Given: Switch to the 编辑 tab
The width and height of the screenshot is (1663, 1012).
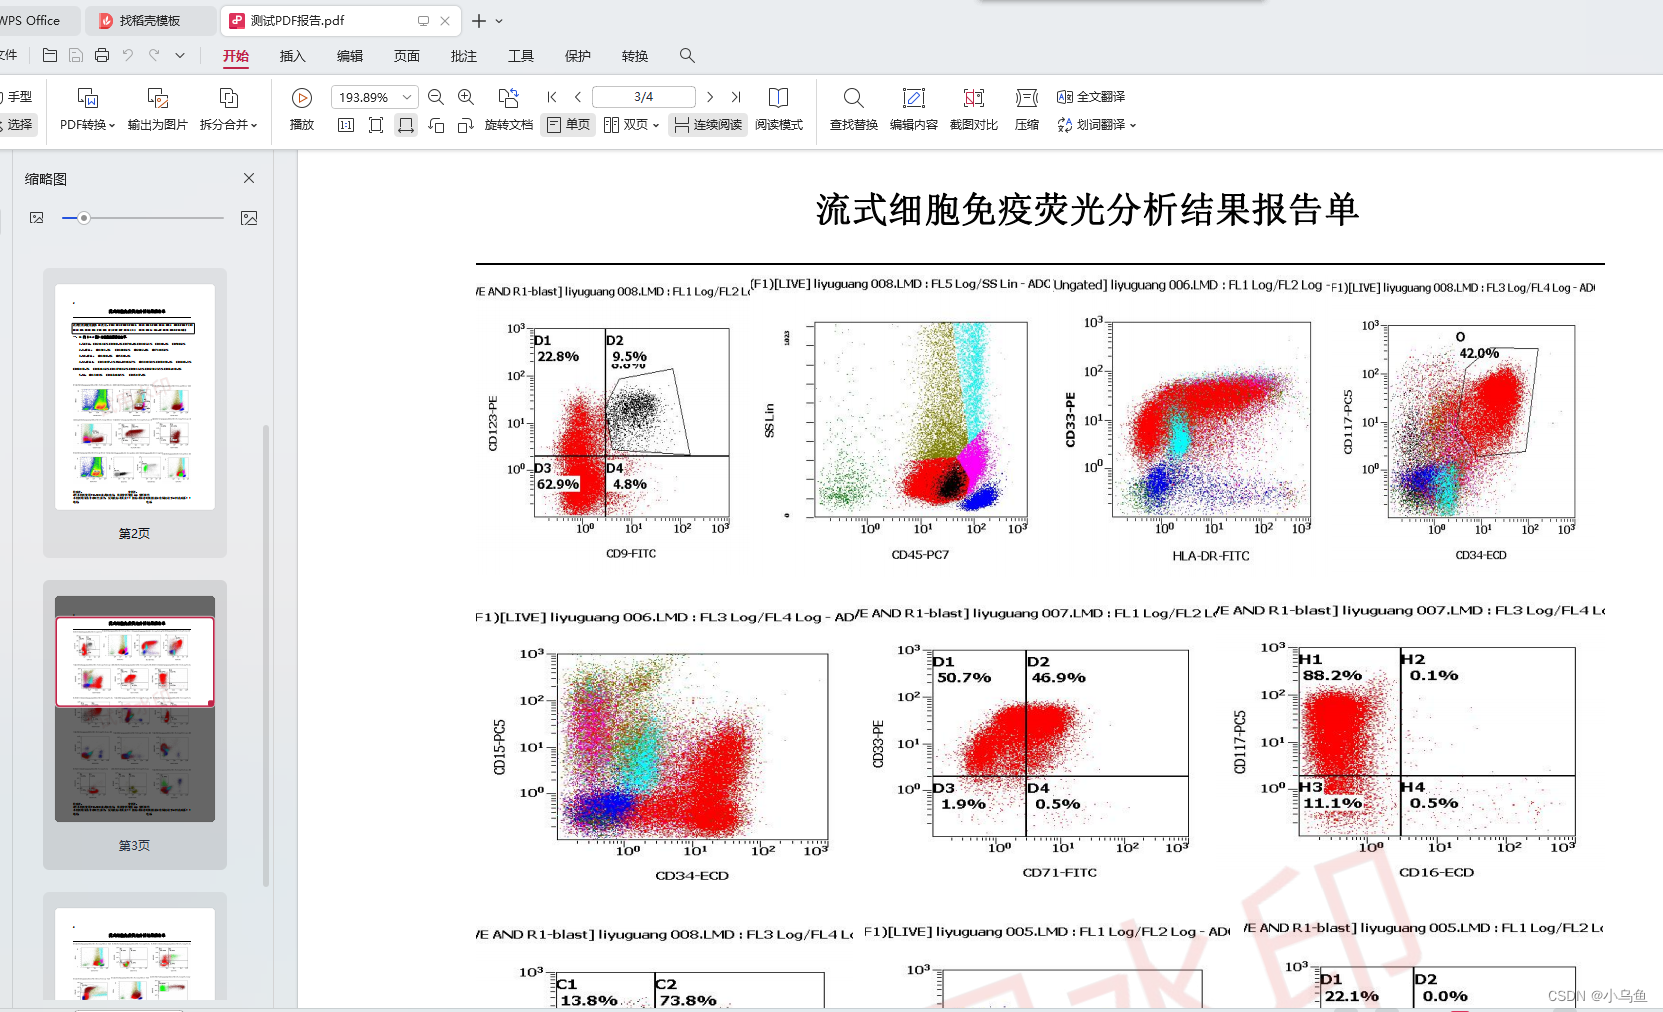Looking at the screenshot, I should 350,56.
